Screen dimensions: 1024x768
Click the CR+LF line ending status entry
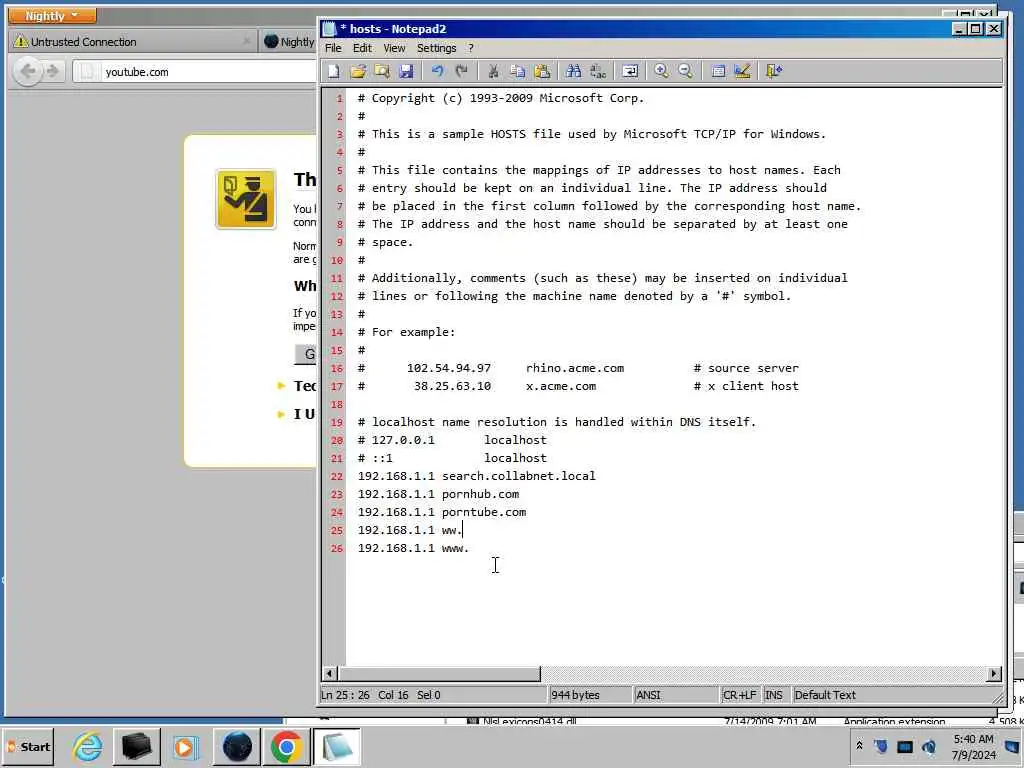point(739,695)
